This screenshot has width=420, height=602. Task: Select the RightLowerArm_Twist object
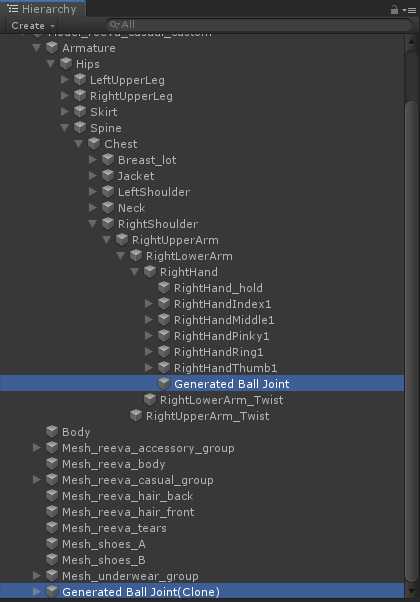coord(221,400)
